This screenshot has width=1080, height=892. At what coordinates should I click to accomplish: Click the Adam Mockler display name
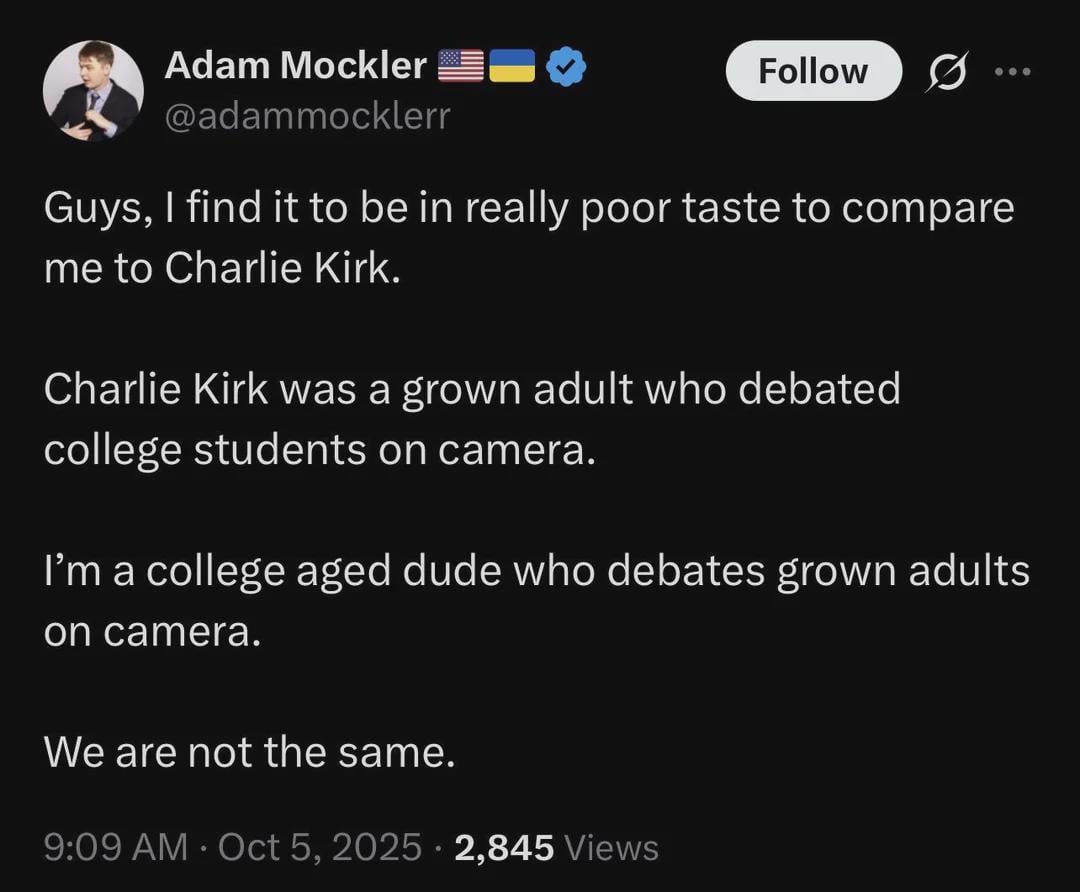tap(295, 66)
